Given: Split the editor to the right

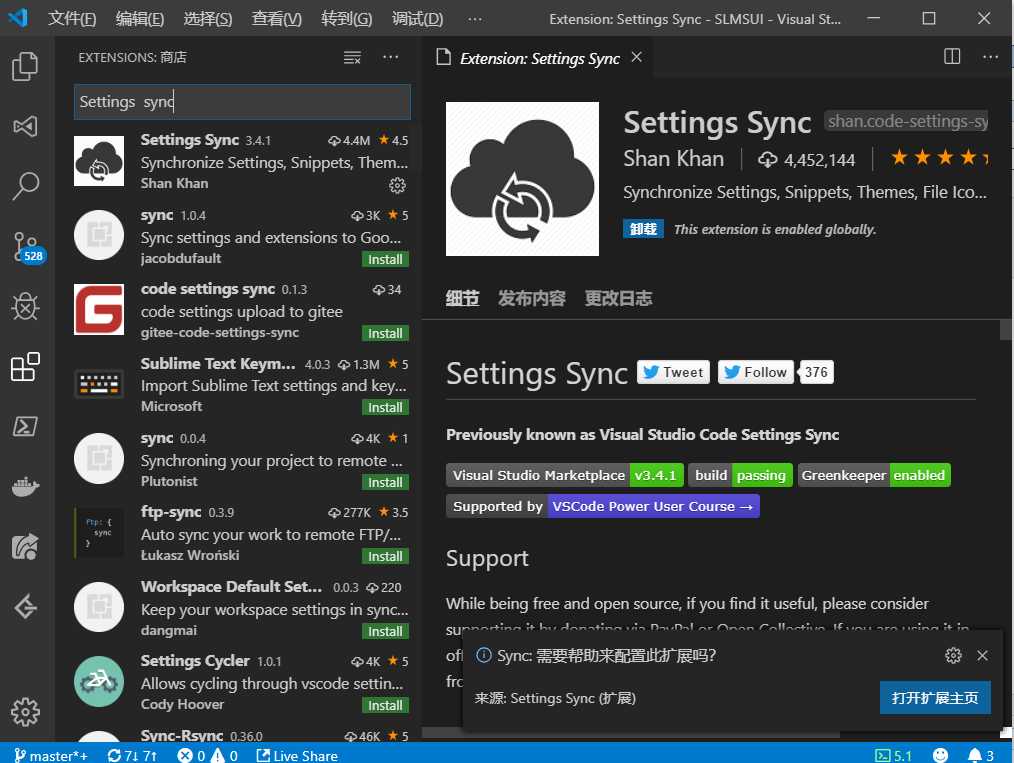Looking at the screenshot, I should point(952,57).
